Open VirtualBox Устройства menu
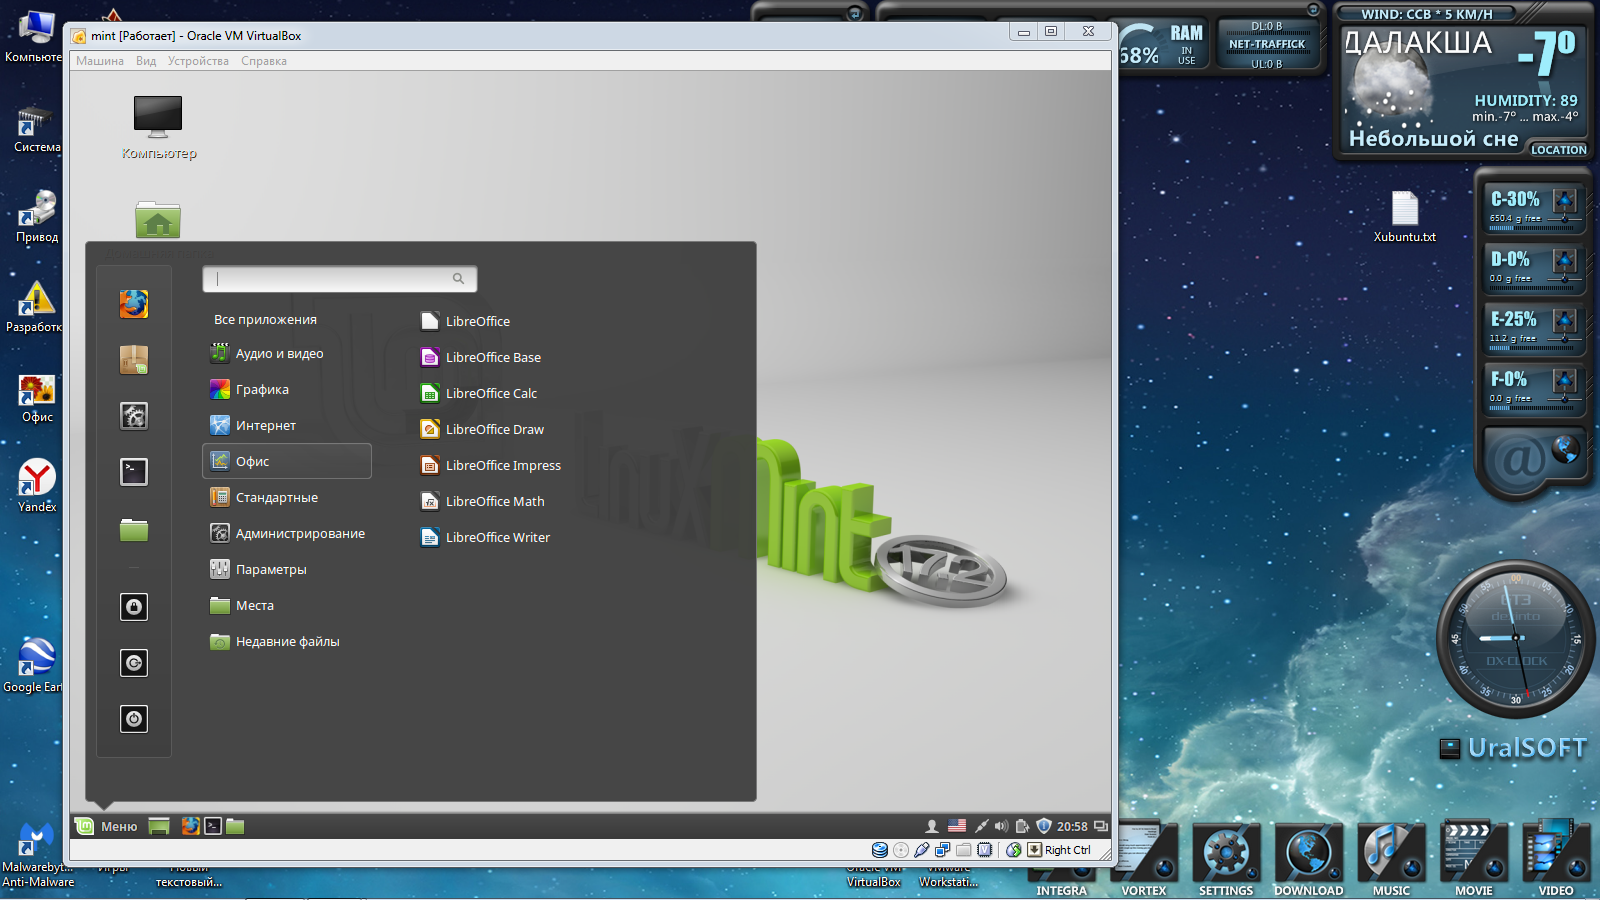The width and height of the screenshot is (1600, 900). (x=198, y=61)
